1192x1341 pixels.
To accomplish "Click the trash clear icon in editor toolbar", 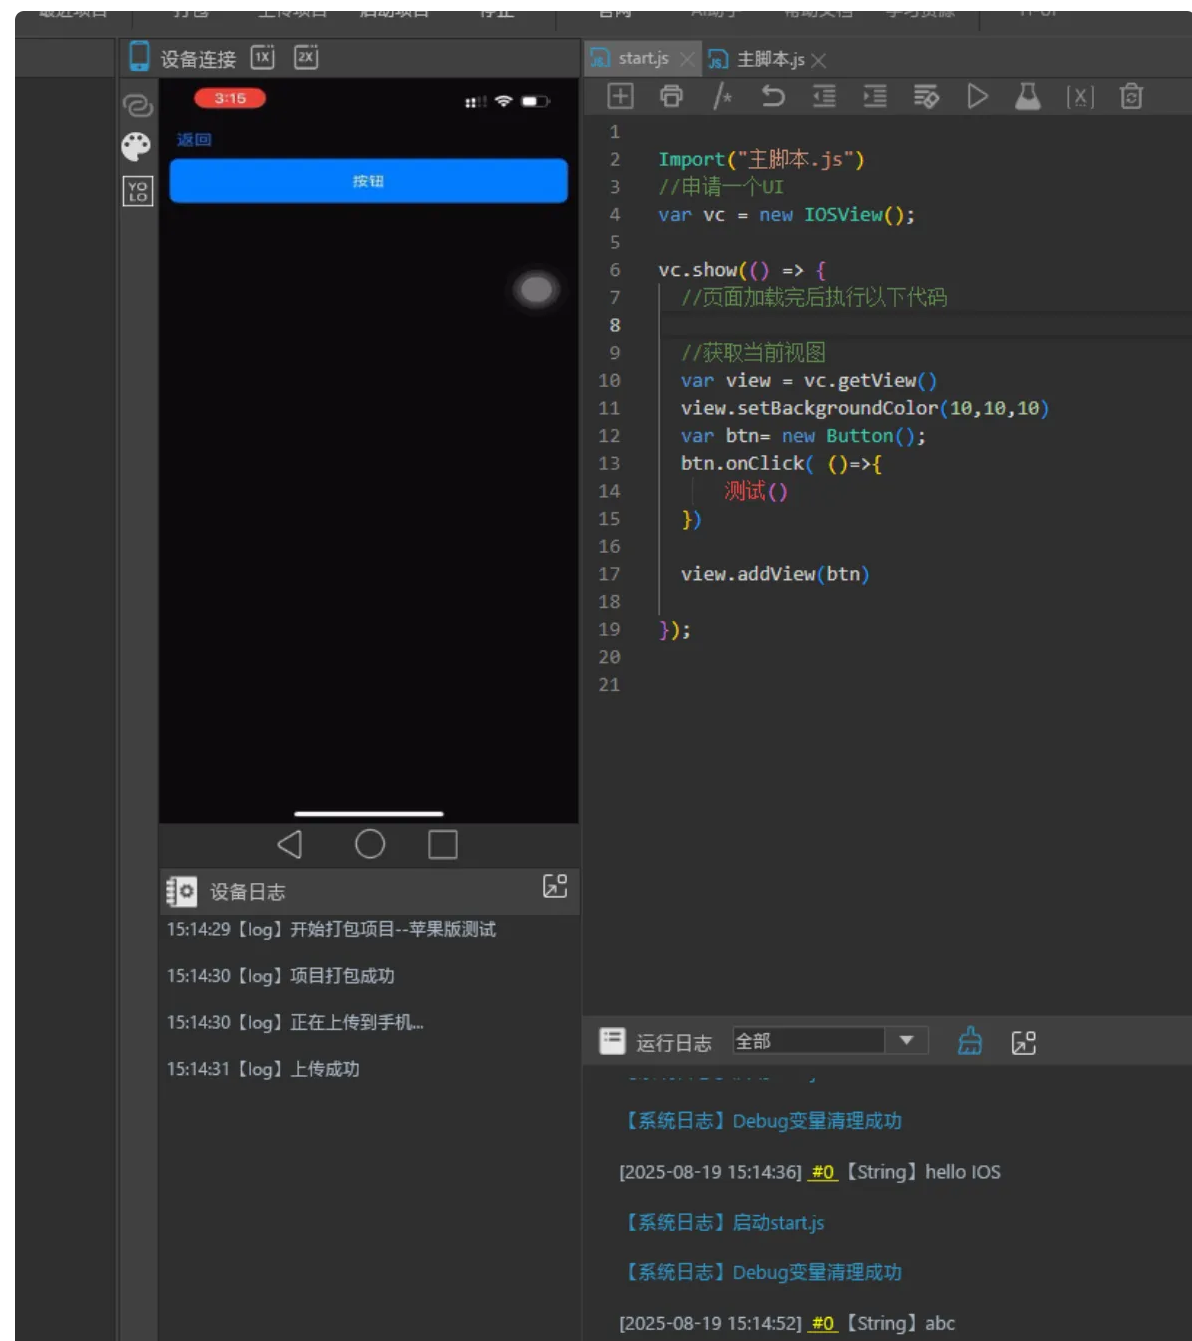I will pos(1131,96).
